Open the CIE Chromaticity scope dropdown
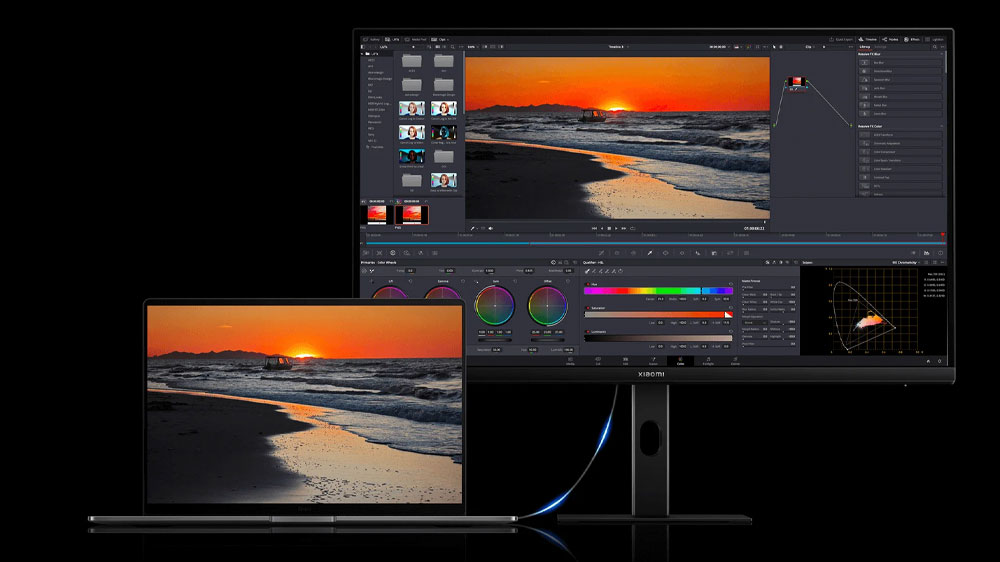 (906, 262)
